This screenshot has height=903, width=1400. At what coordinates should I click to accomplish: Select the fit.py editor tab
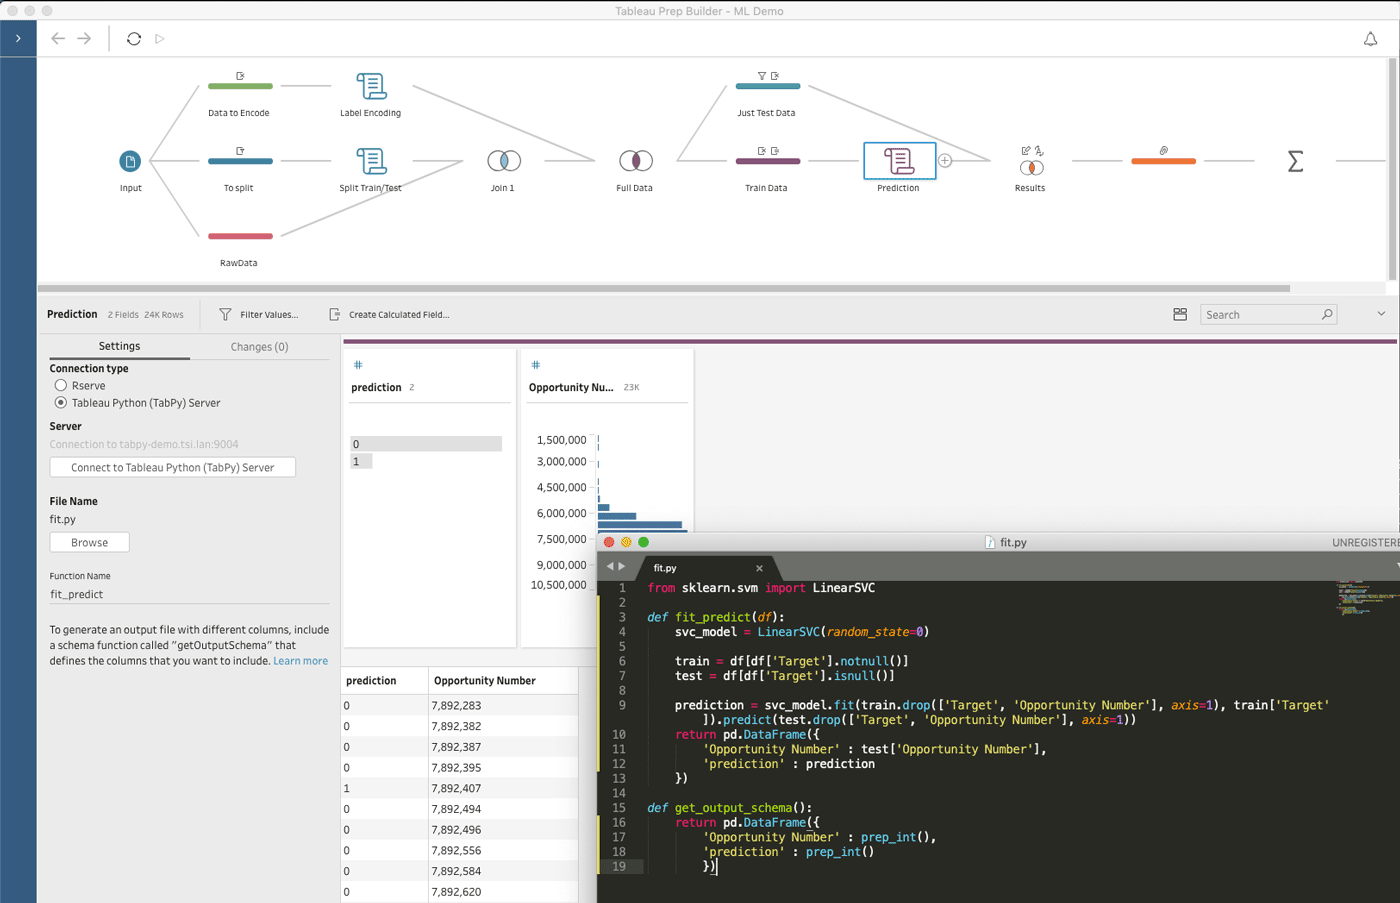tap(666, 568)
